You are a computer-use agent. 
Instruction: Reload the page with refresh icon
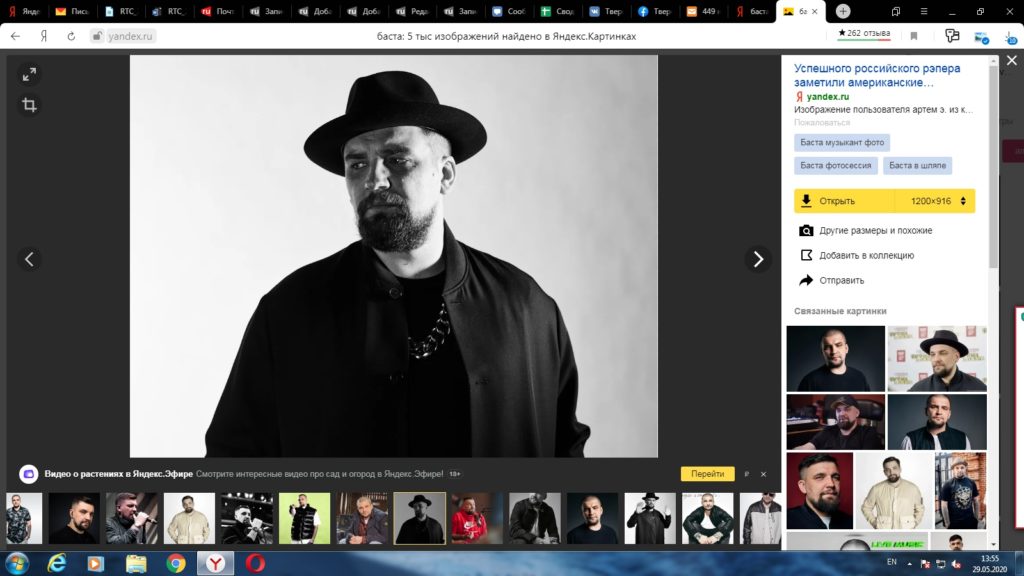pos(71,36)
